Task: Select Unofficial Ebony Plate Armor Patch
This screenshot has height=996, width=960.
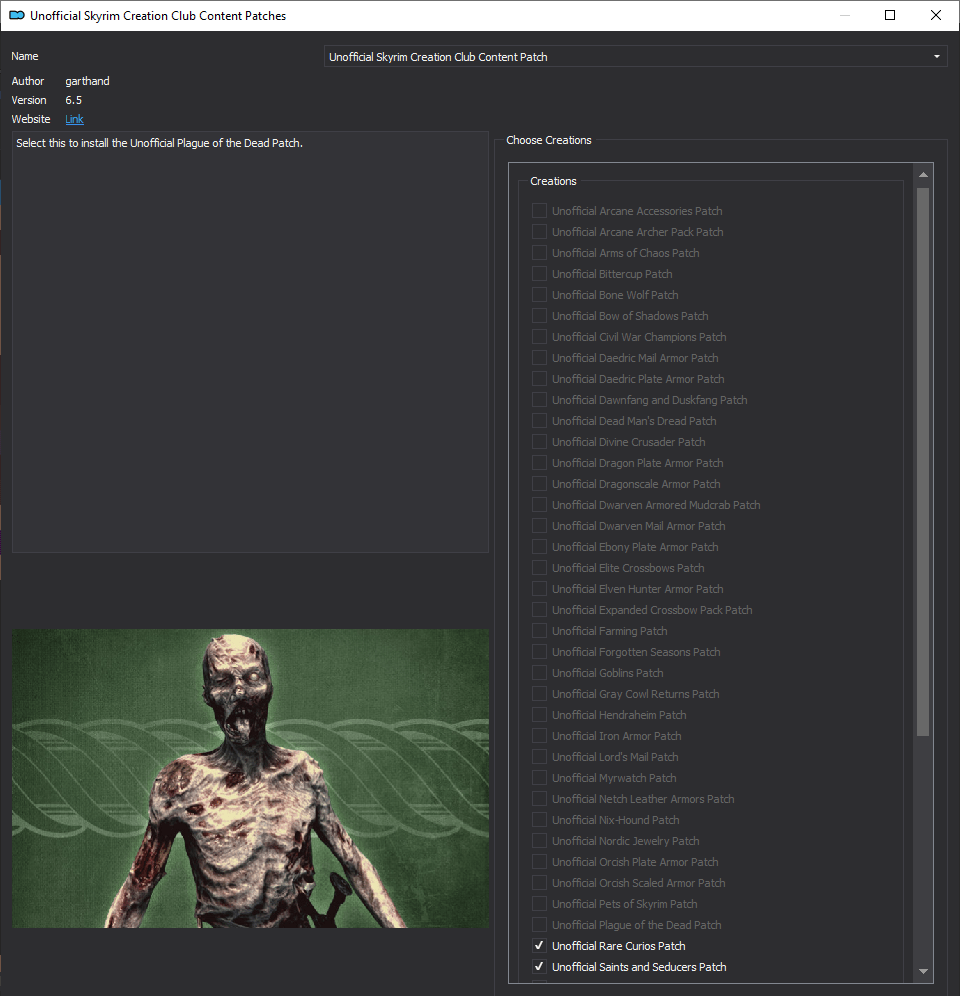Action: (539, 546)
